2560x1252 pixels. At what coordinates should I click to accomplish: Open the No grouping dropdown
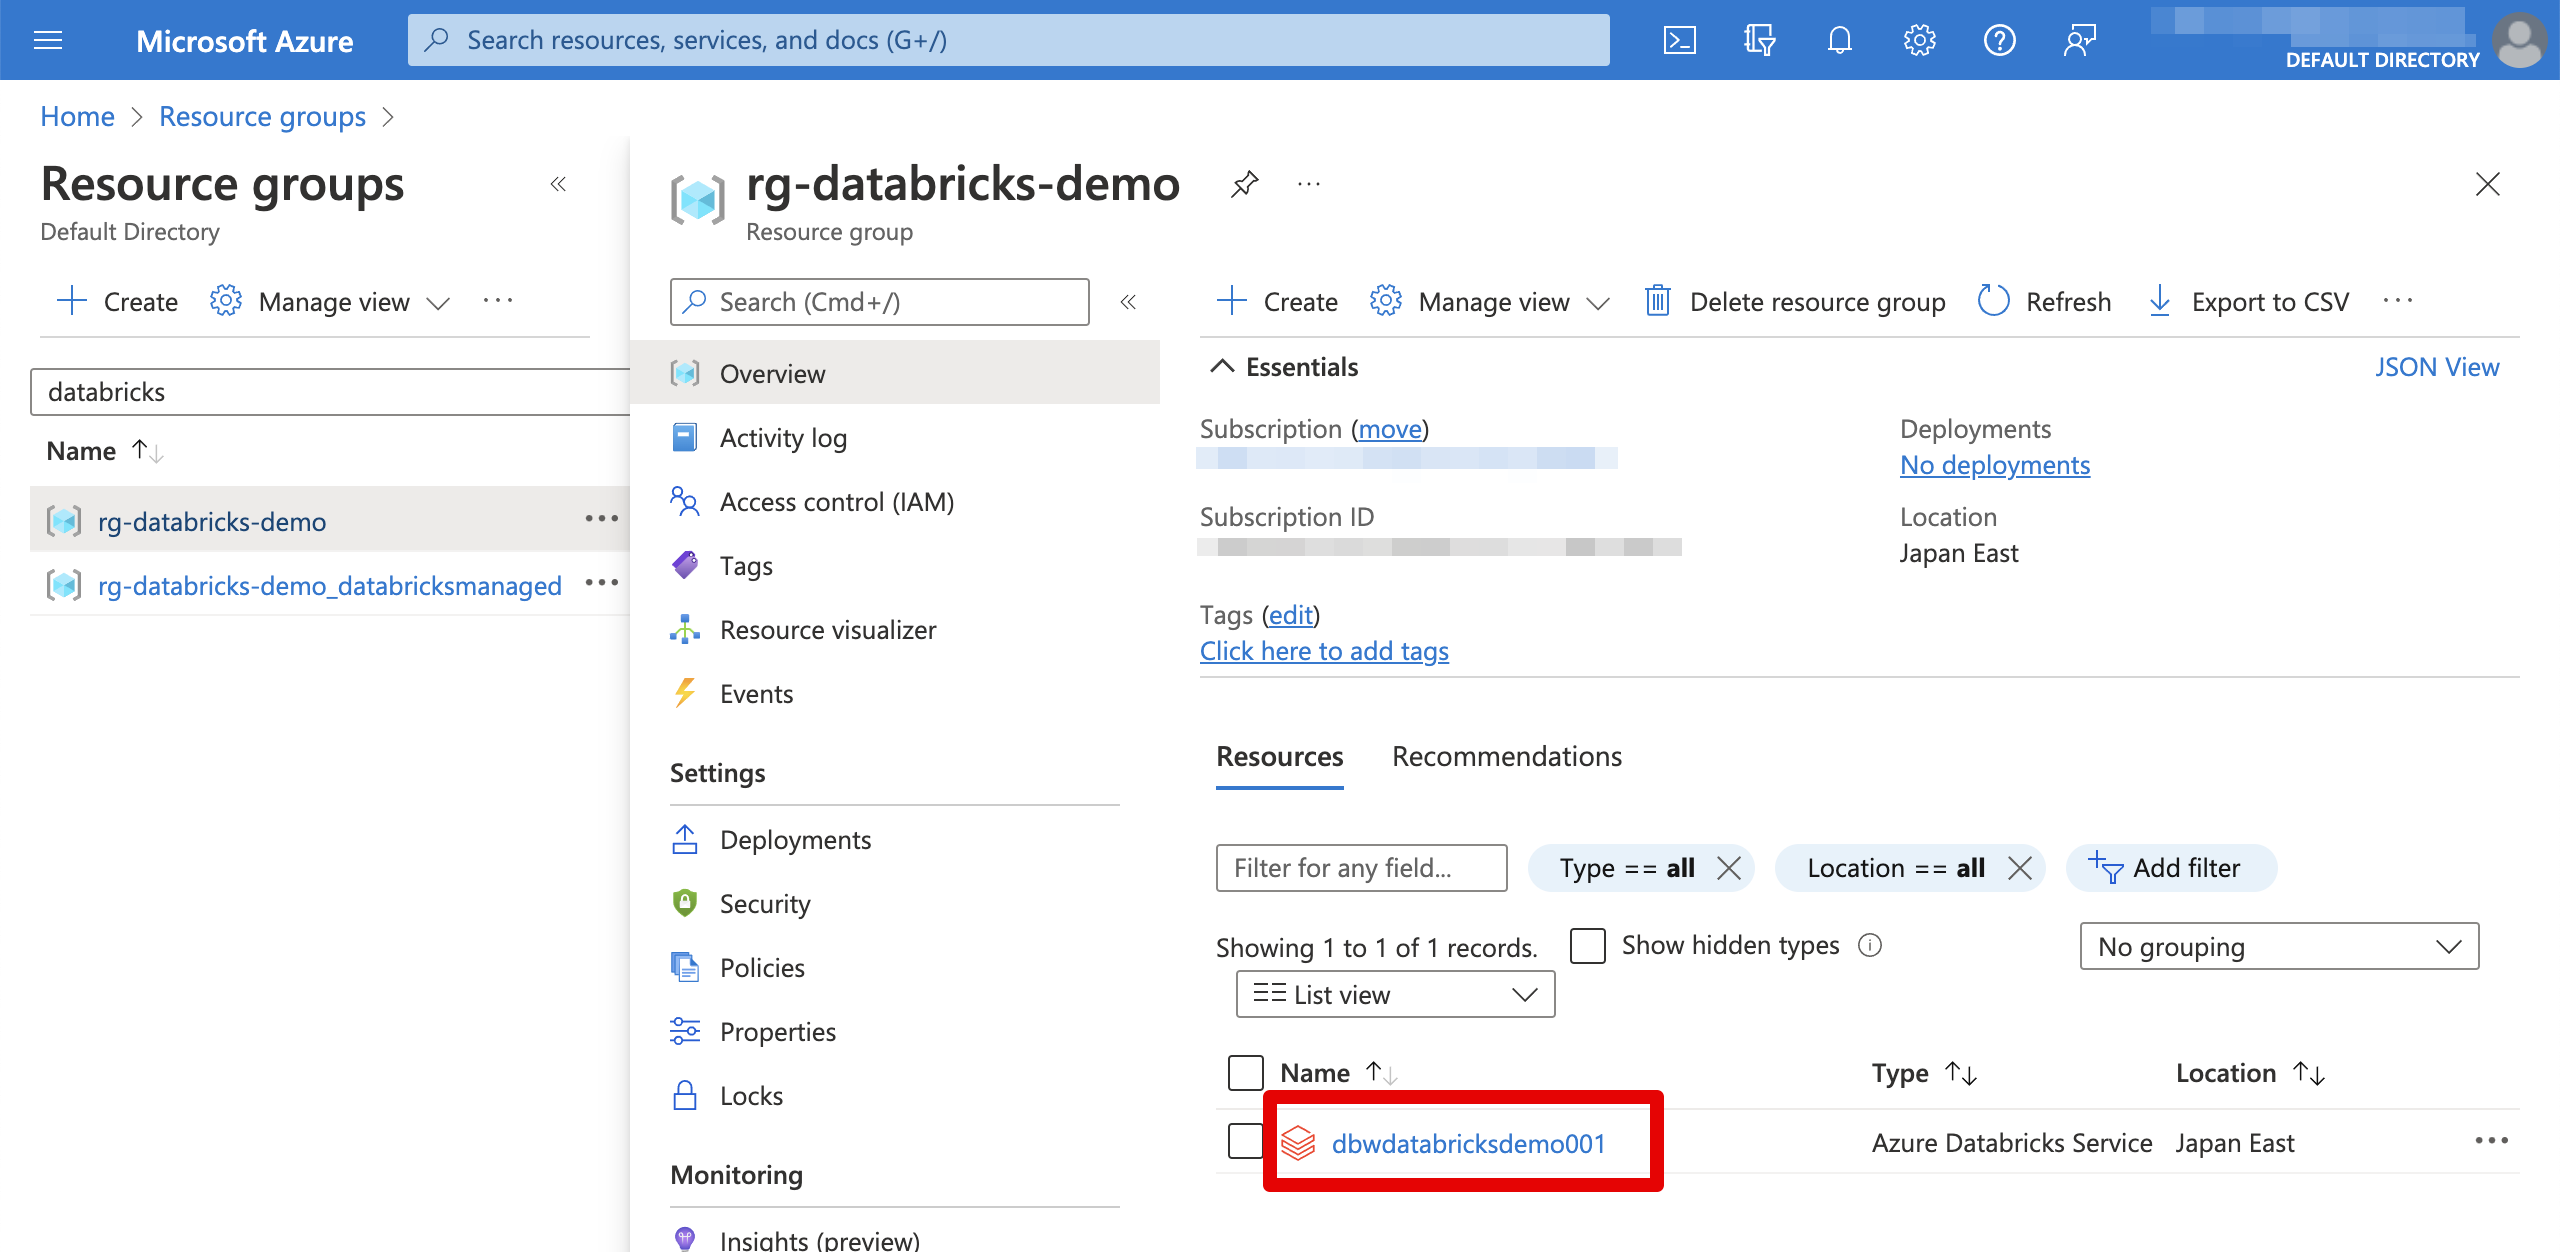[2278, 946]
